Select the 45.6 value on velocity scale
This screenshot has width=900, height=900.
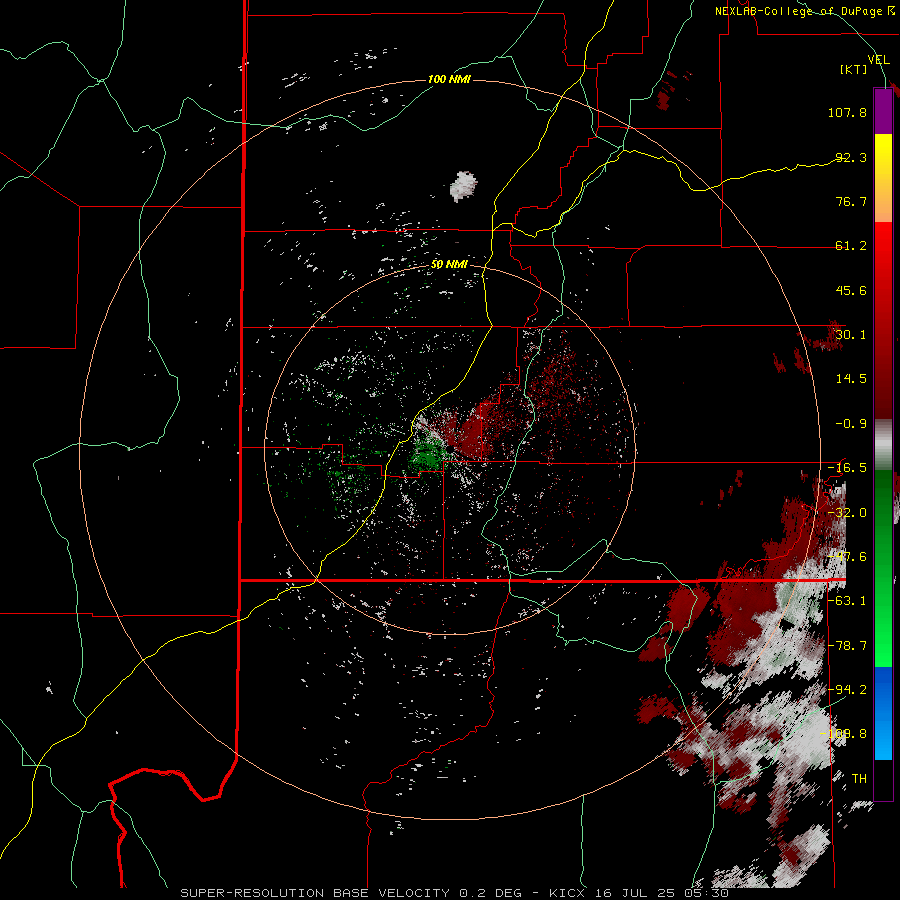pyautogui.click(x=851, y=290)
